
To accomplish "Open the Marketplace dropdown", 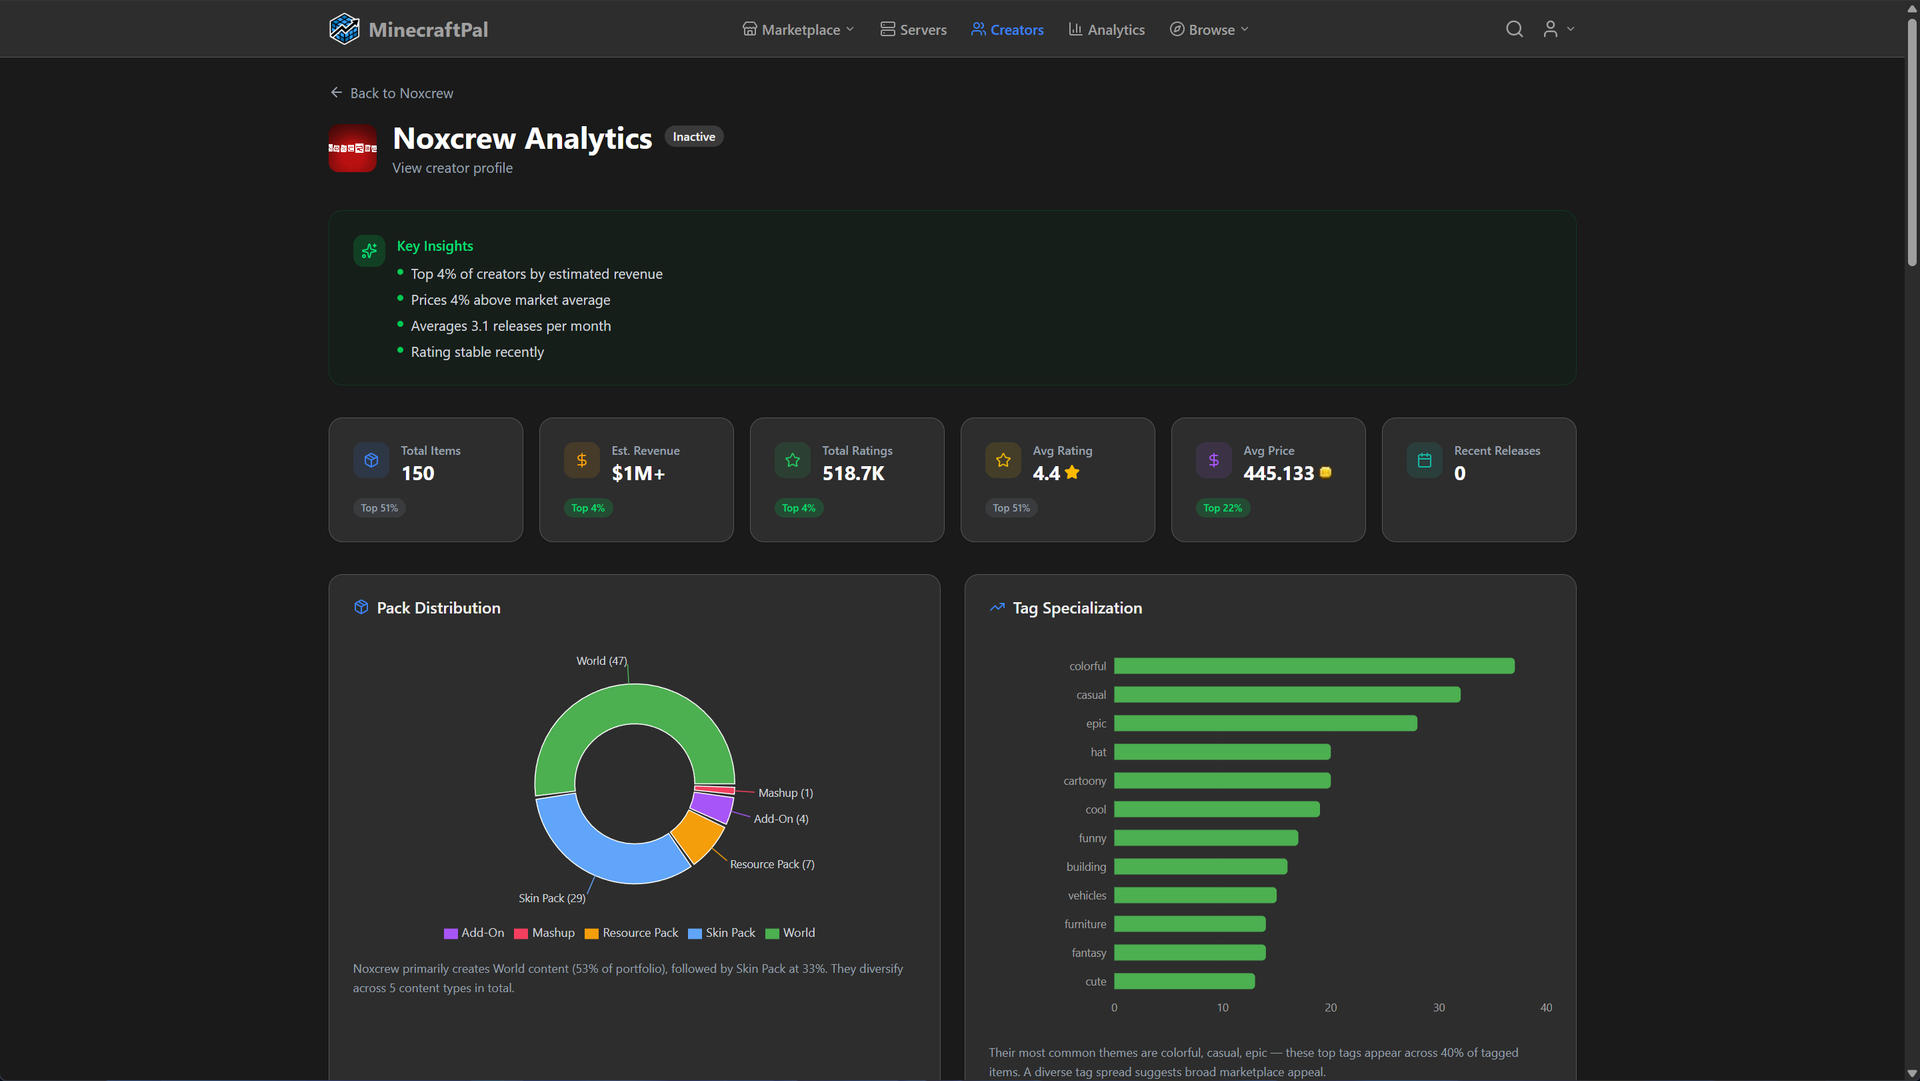I will [x=797, y=29].
